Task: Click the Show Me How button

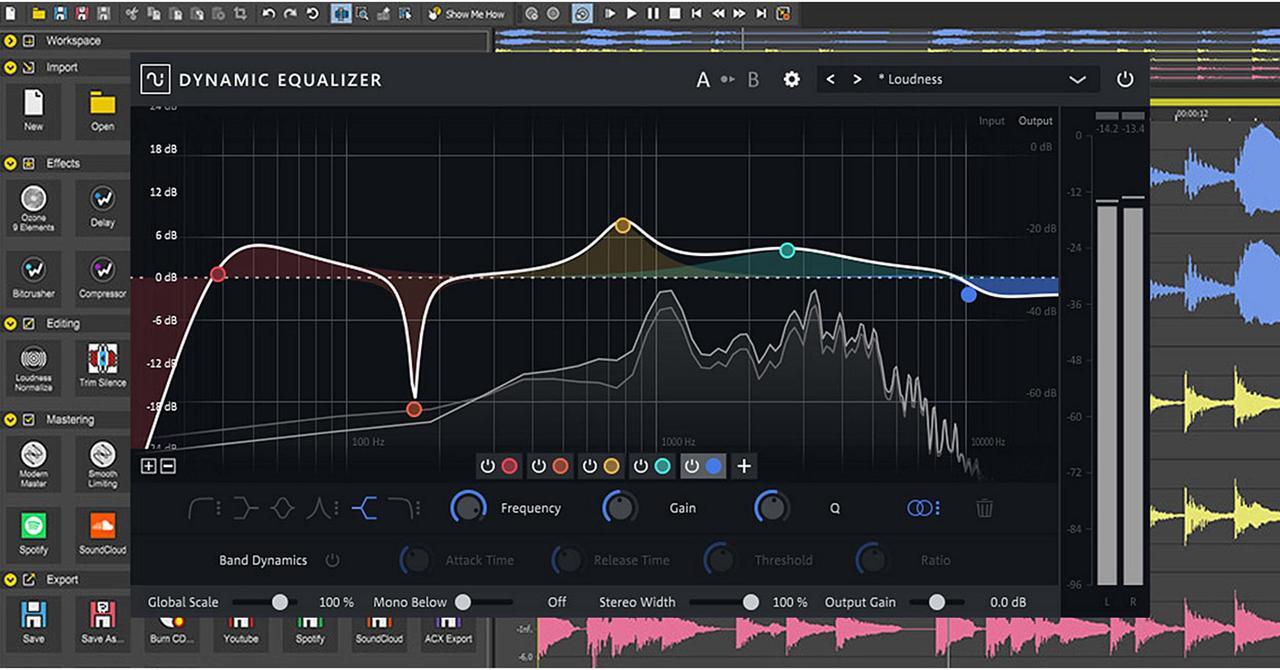Action: coord(466,14)
